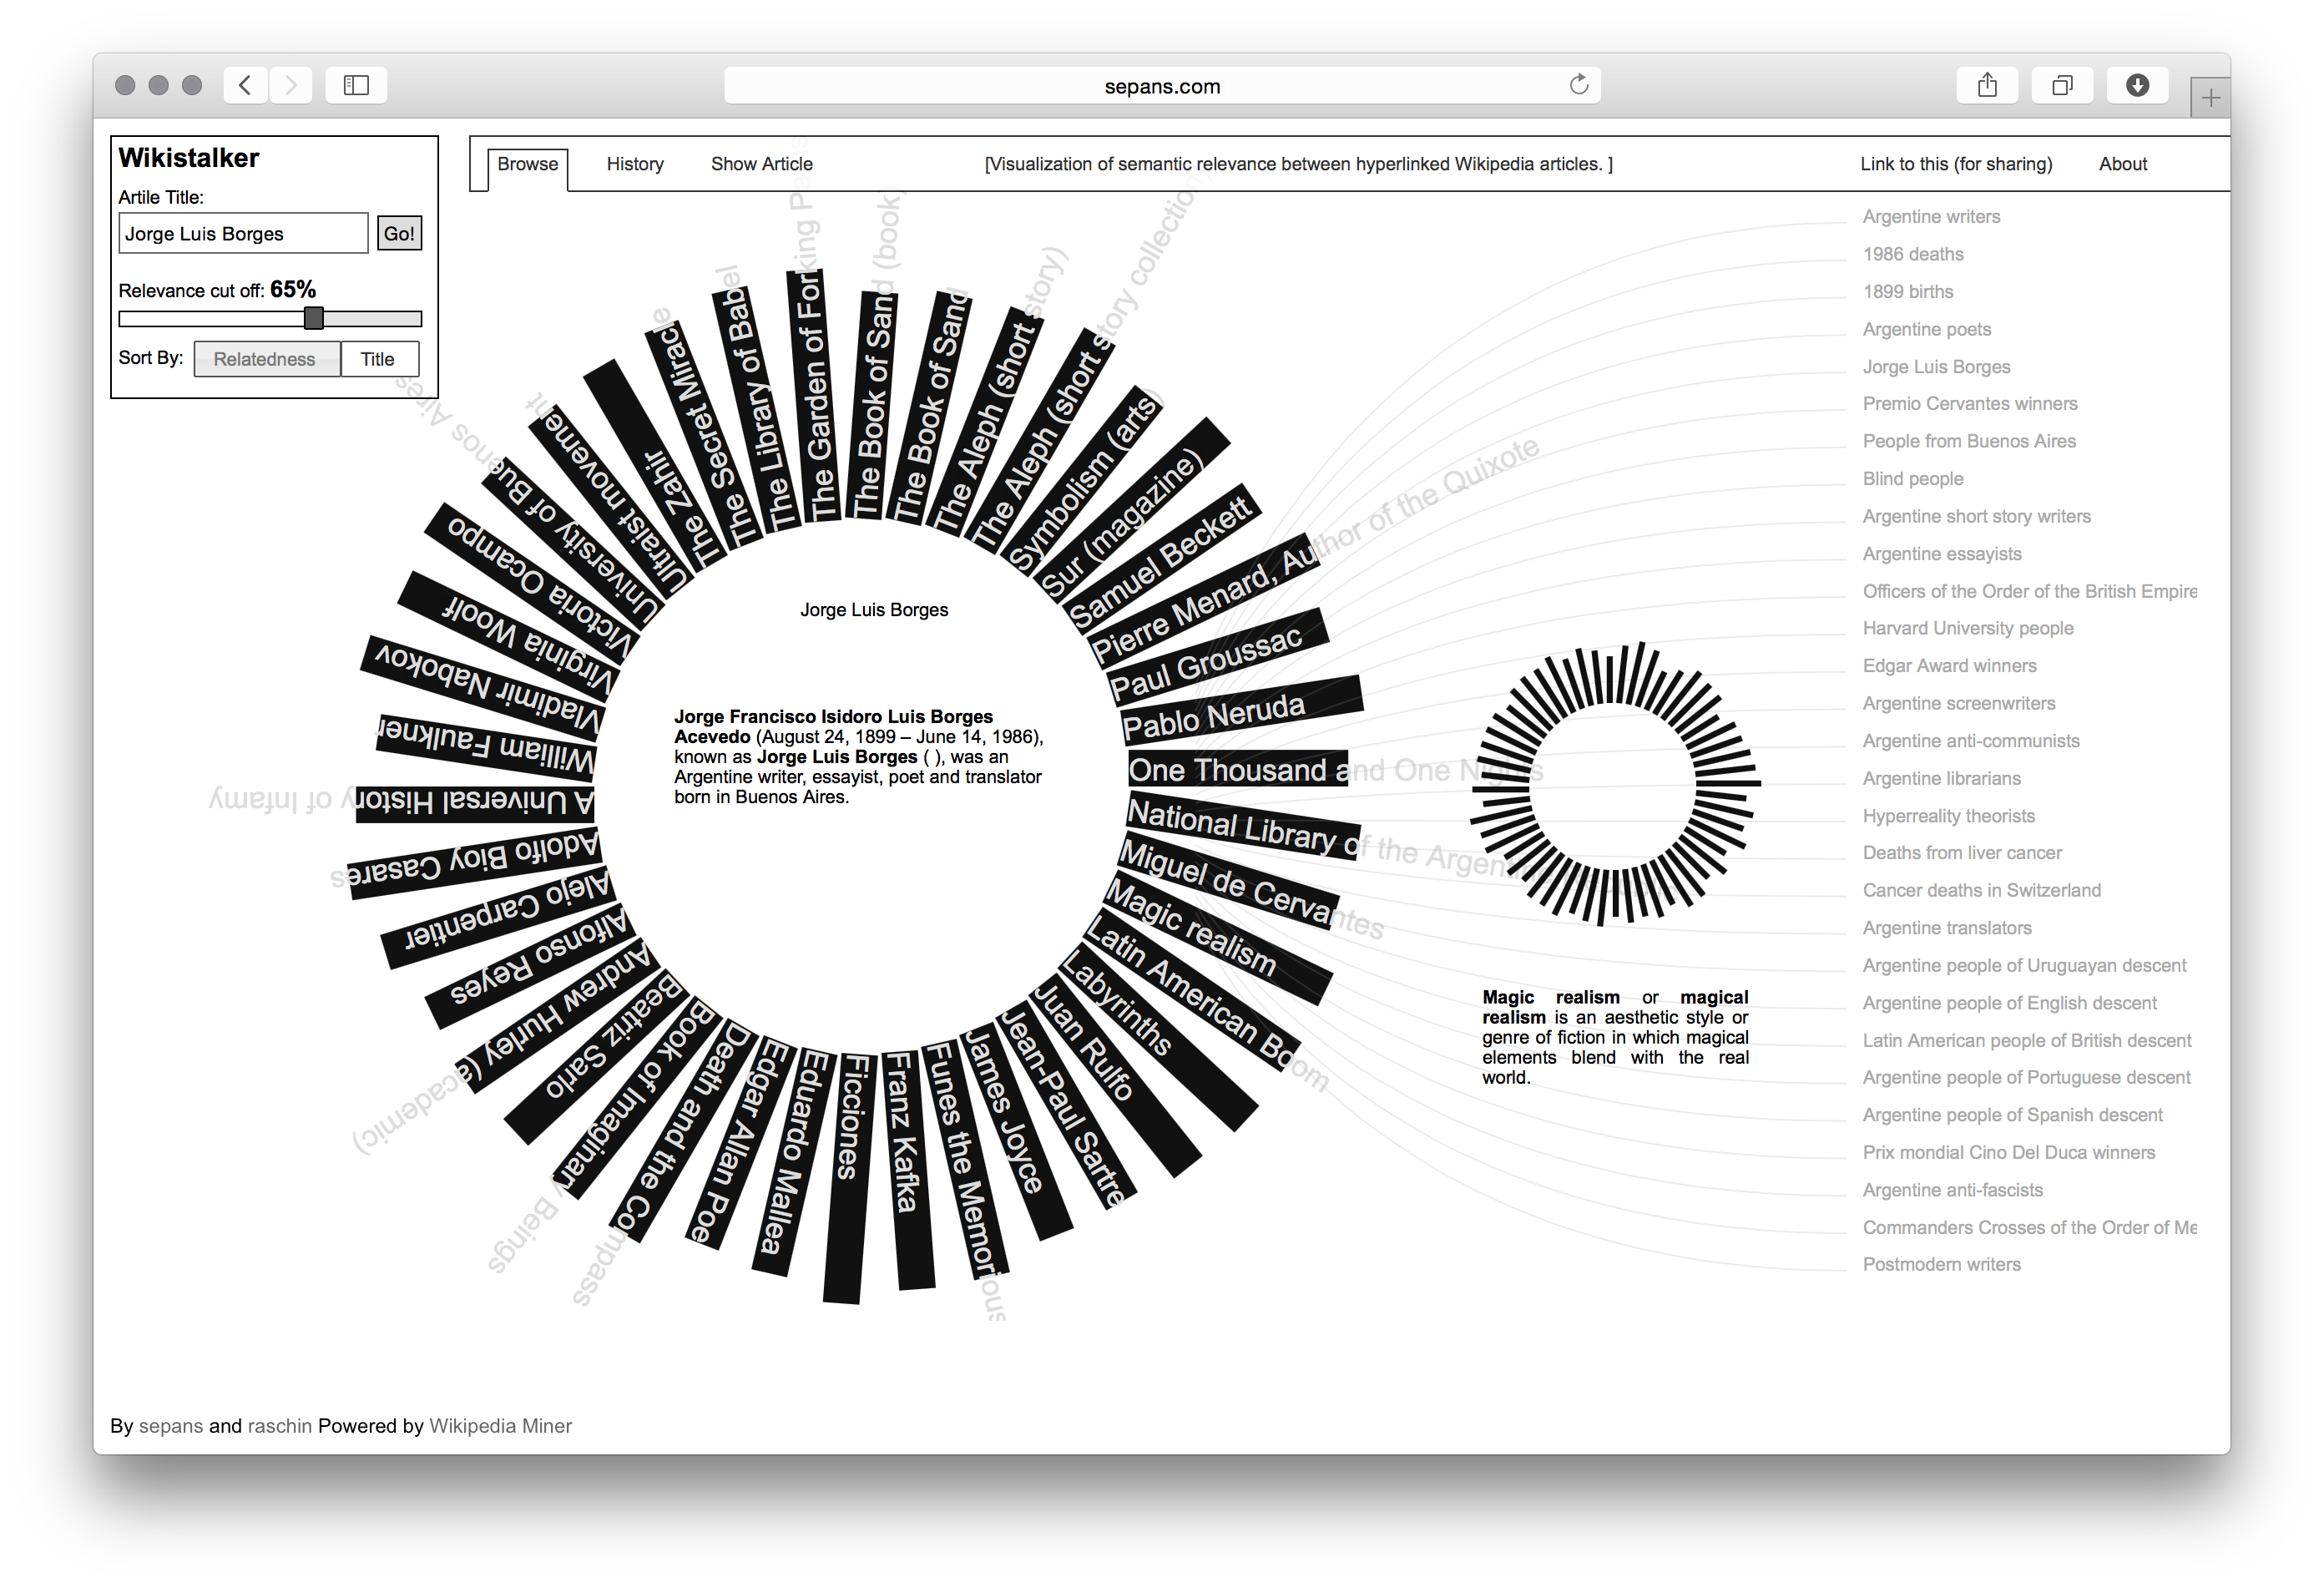Click the Article Title input field

(x=243, y=233)
